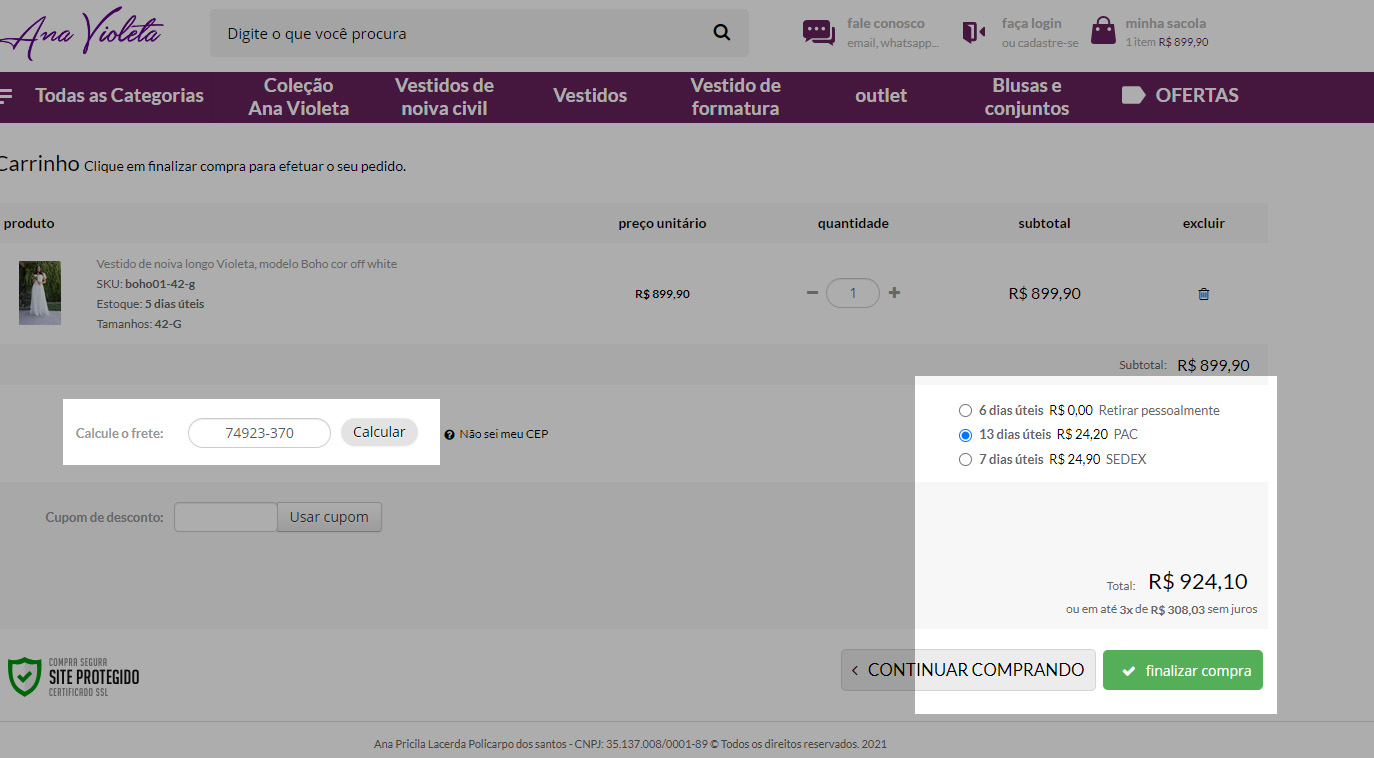Screen dimensions: 1374x758
Task: Click the Ana Violeta logo
Action: [82, 35]
